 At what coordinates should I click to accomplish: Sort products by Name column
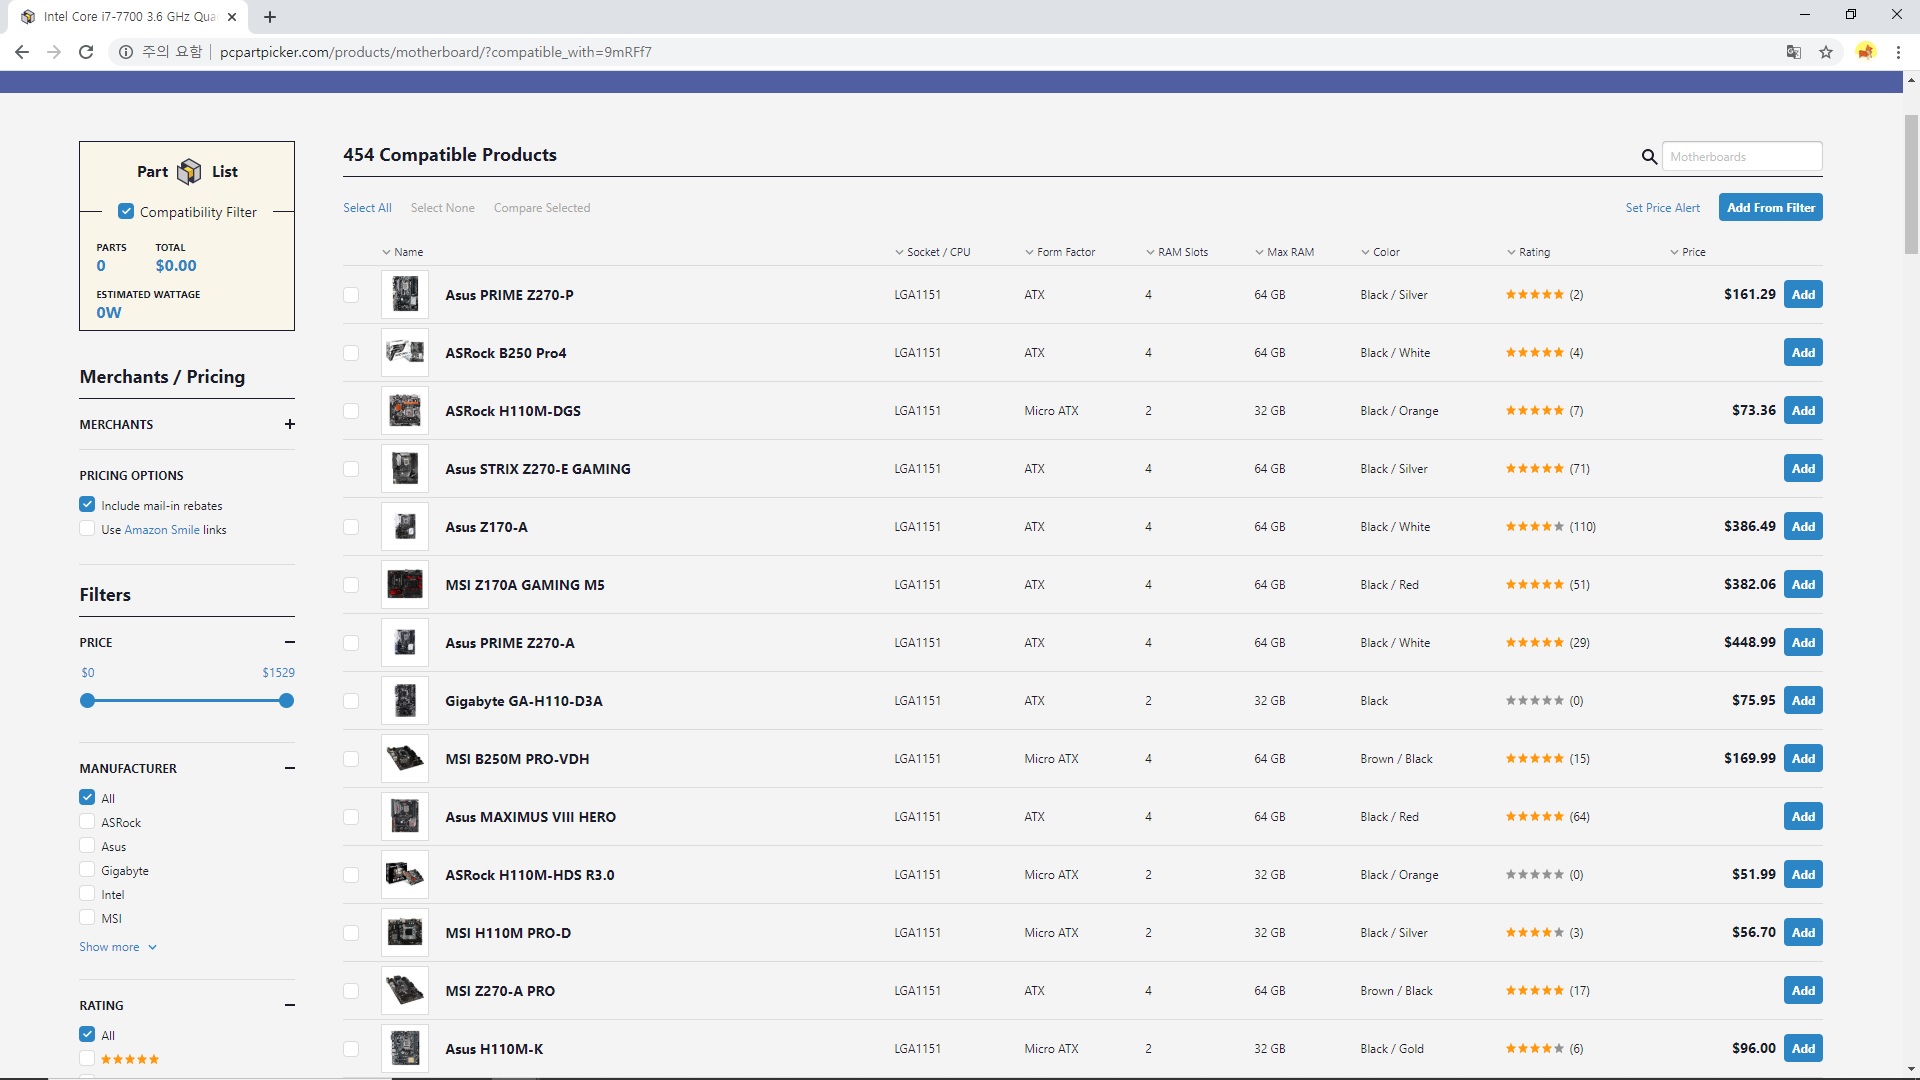point(403,252)
